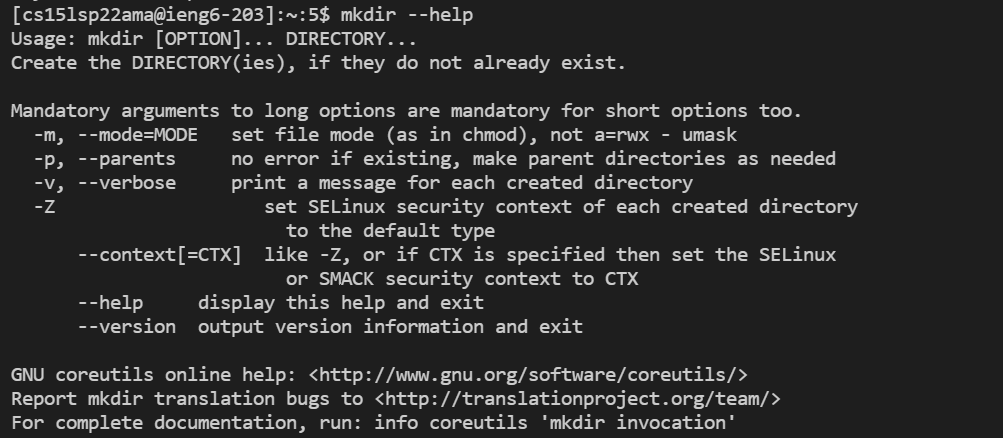Select the --mode=MODE option text
Image resolution: width=1003 pixels, height=438 pixels.
tap(138, 135)
